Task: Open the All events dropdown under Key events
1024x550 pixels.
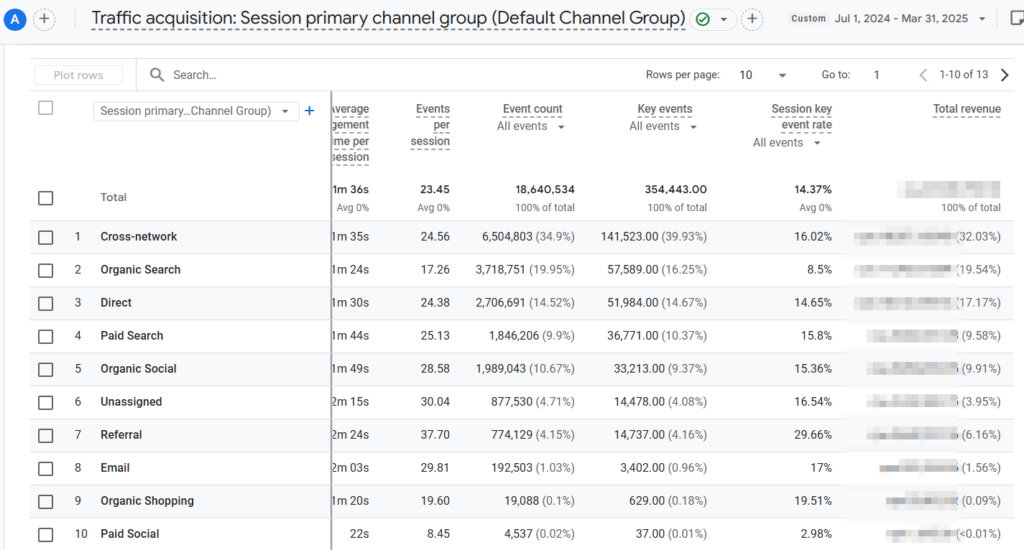Action: coord(664,127)
